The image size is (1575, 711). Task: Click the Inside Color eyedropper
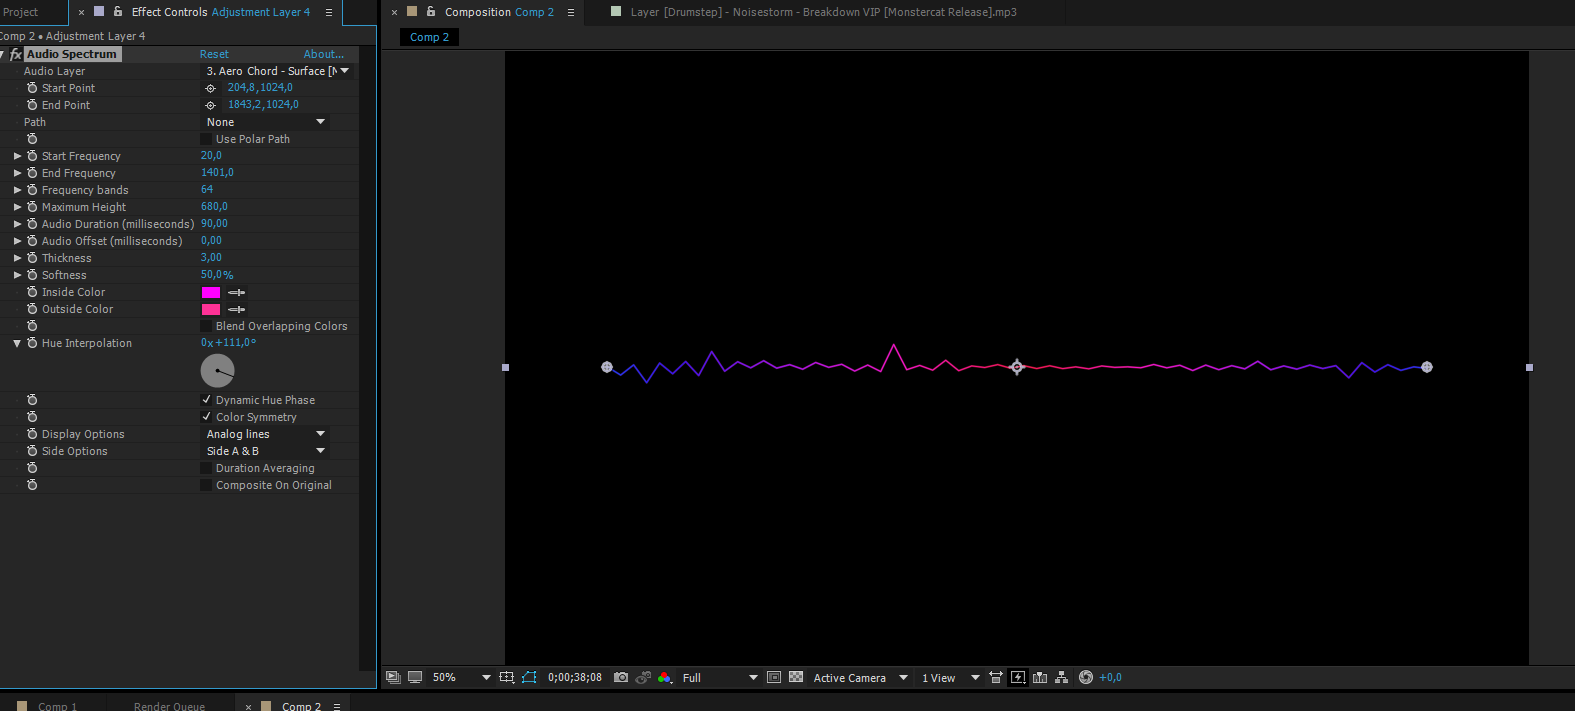pyautogui.click(x=237, y=293)
